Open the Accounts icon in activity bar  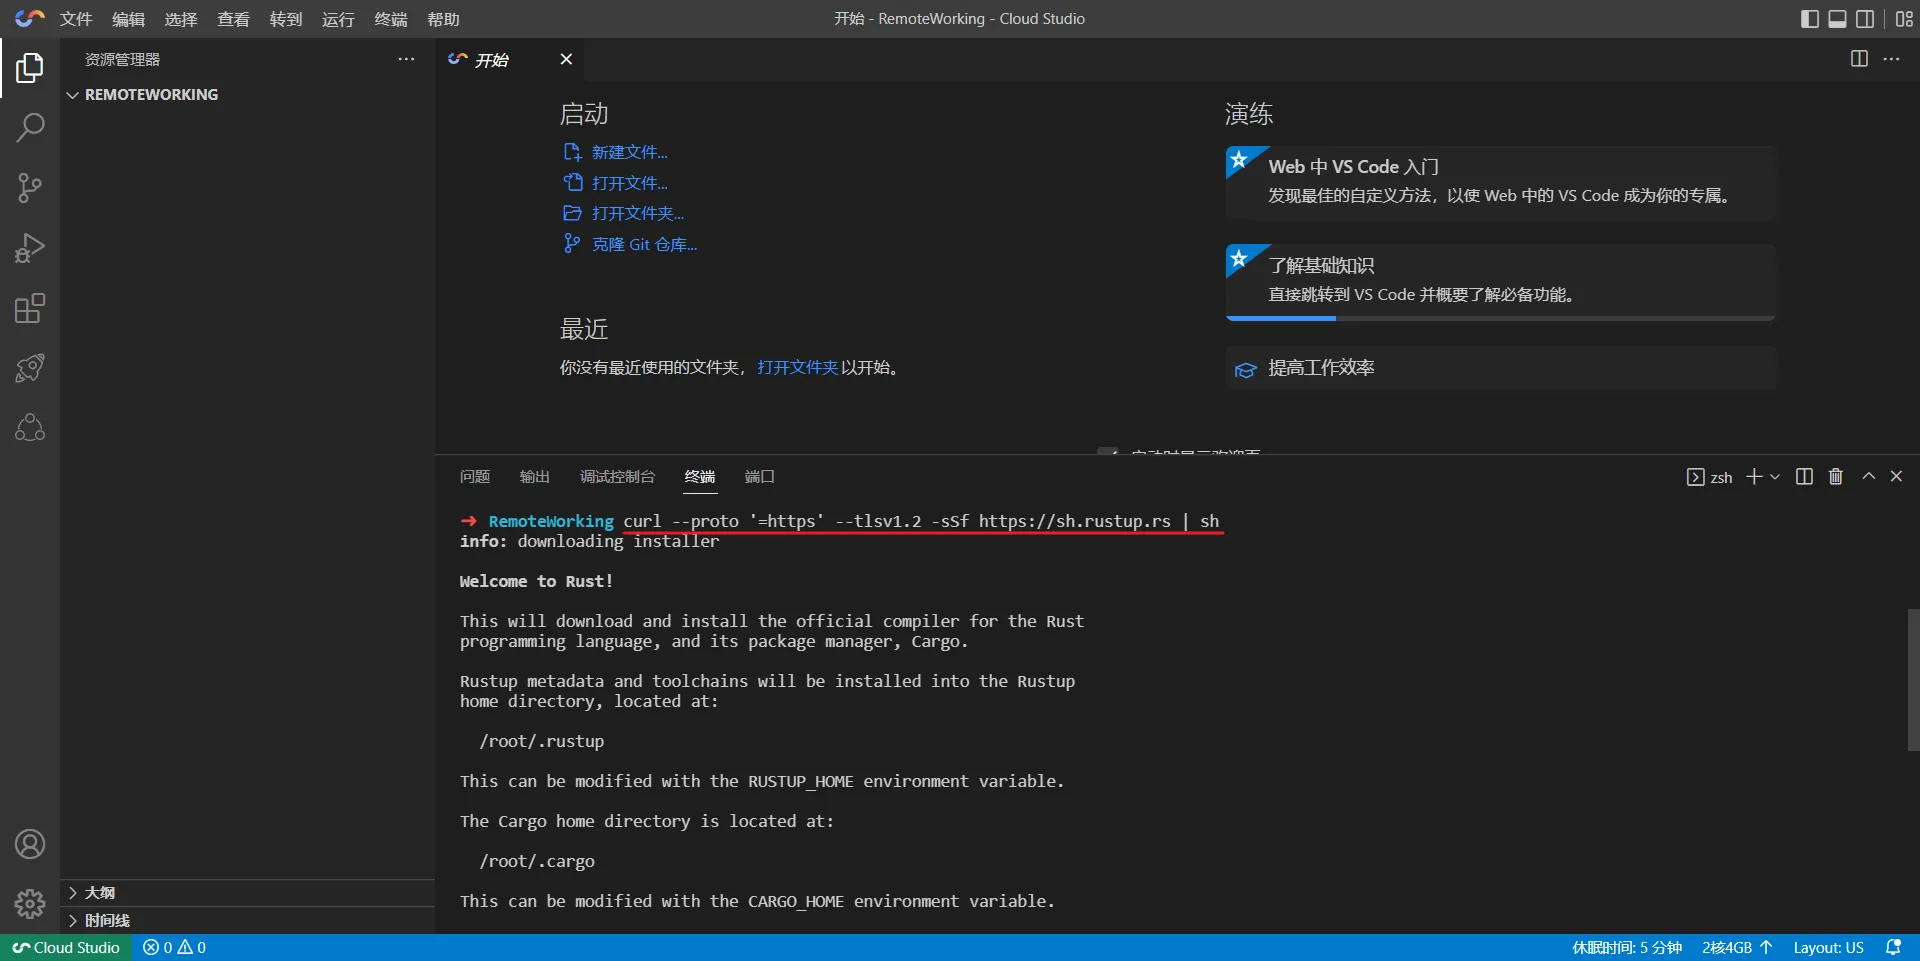pos(30,844)
